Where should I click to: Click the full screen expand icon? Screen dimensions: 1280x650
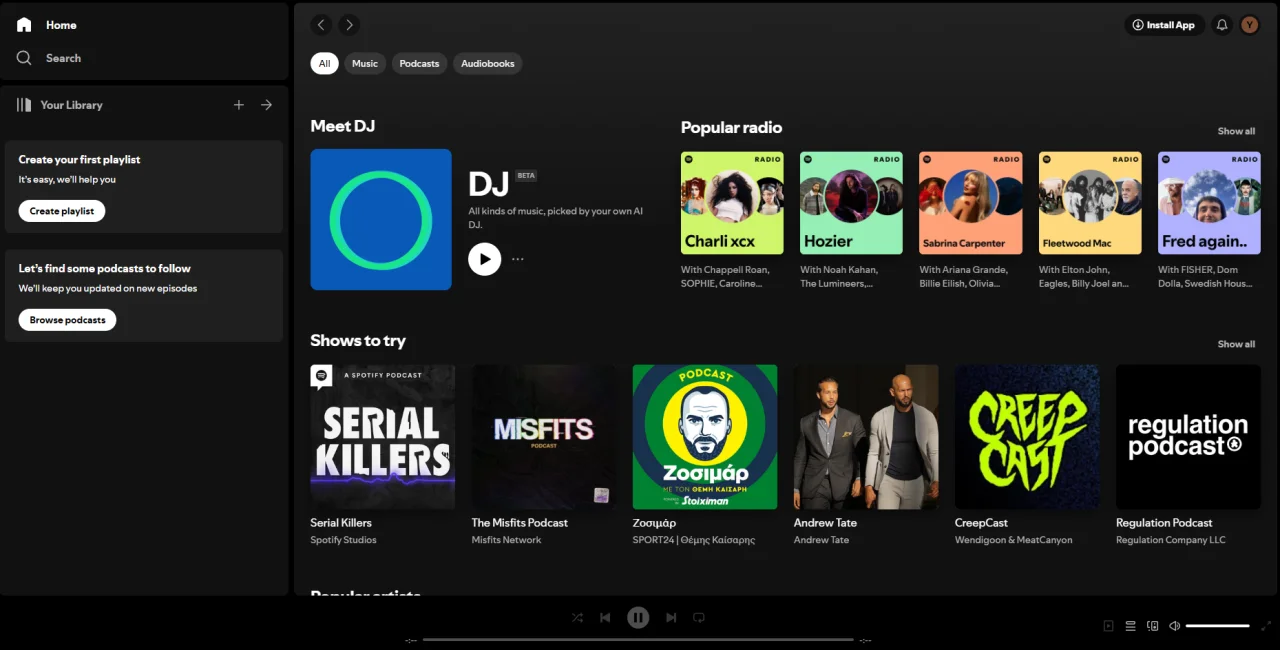click(x=1266, y=626)
